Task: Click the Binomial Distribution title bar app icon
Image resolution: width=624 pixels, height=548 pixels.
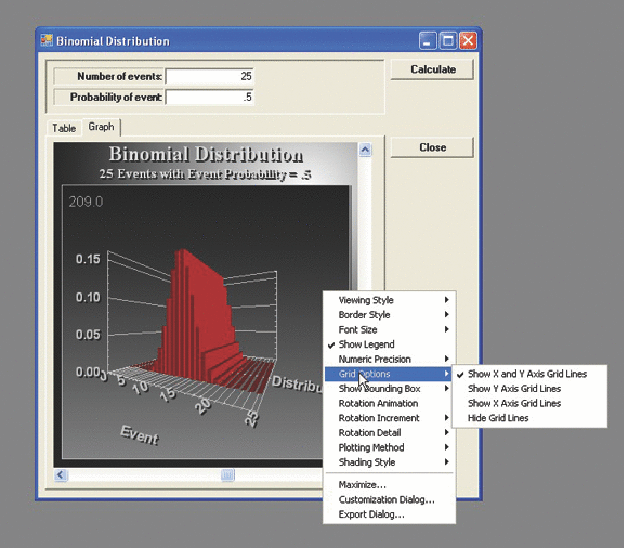Action: click(45, 41)
